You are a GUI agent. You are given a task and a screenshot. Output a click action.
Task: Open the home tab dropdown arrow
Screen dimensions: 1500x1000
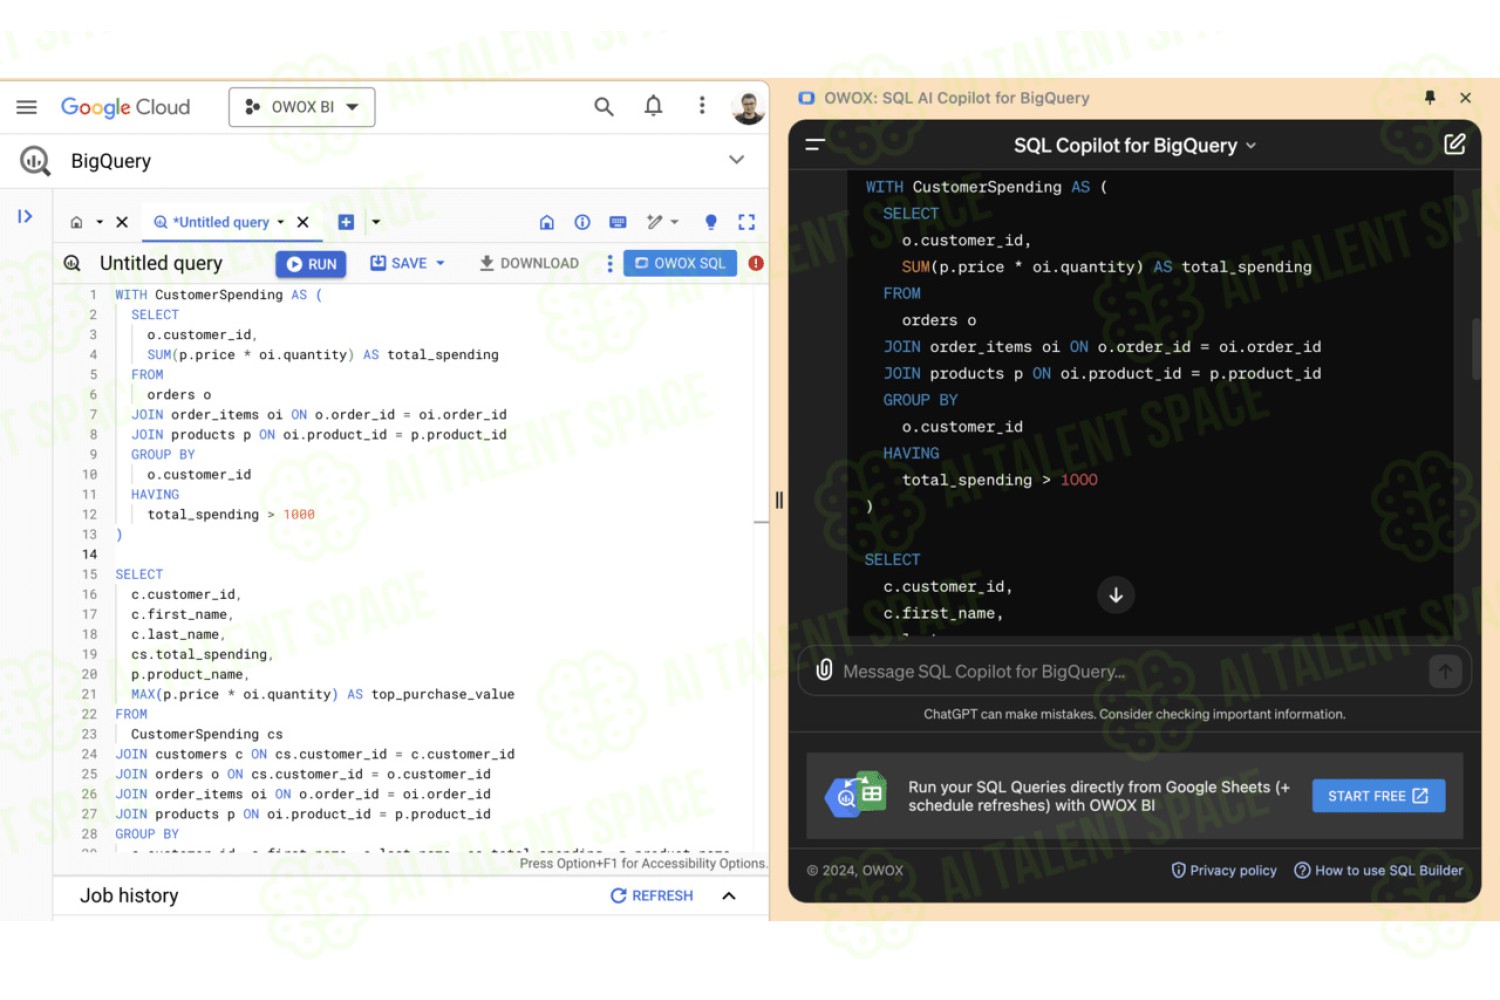point(99,222)
